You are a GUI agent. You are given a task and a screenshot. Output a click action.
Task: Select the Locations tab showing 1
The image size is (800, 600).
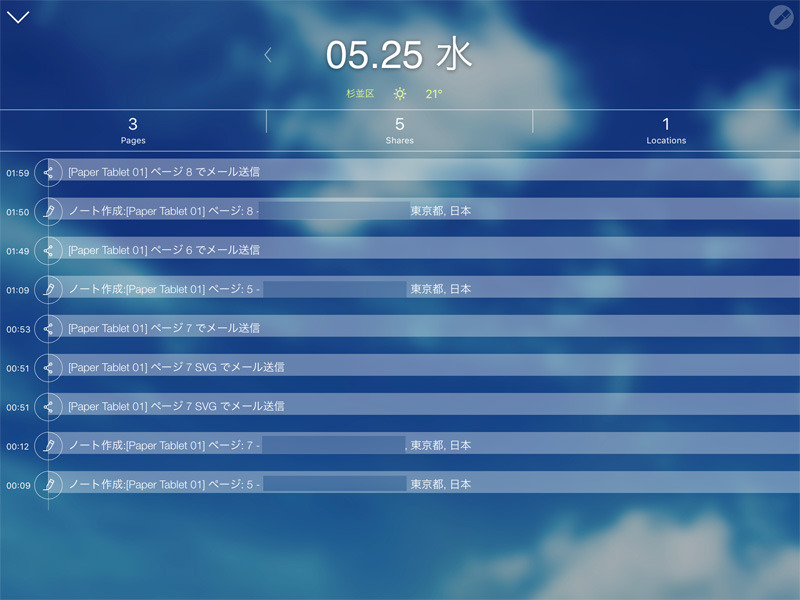coord(666,130)
